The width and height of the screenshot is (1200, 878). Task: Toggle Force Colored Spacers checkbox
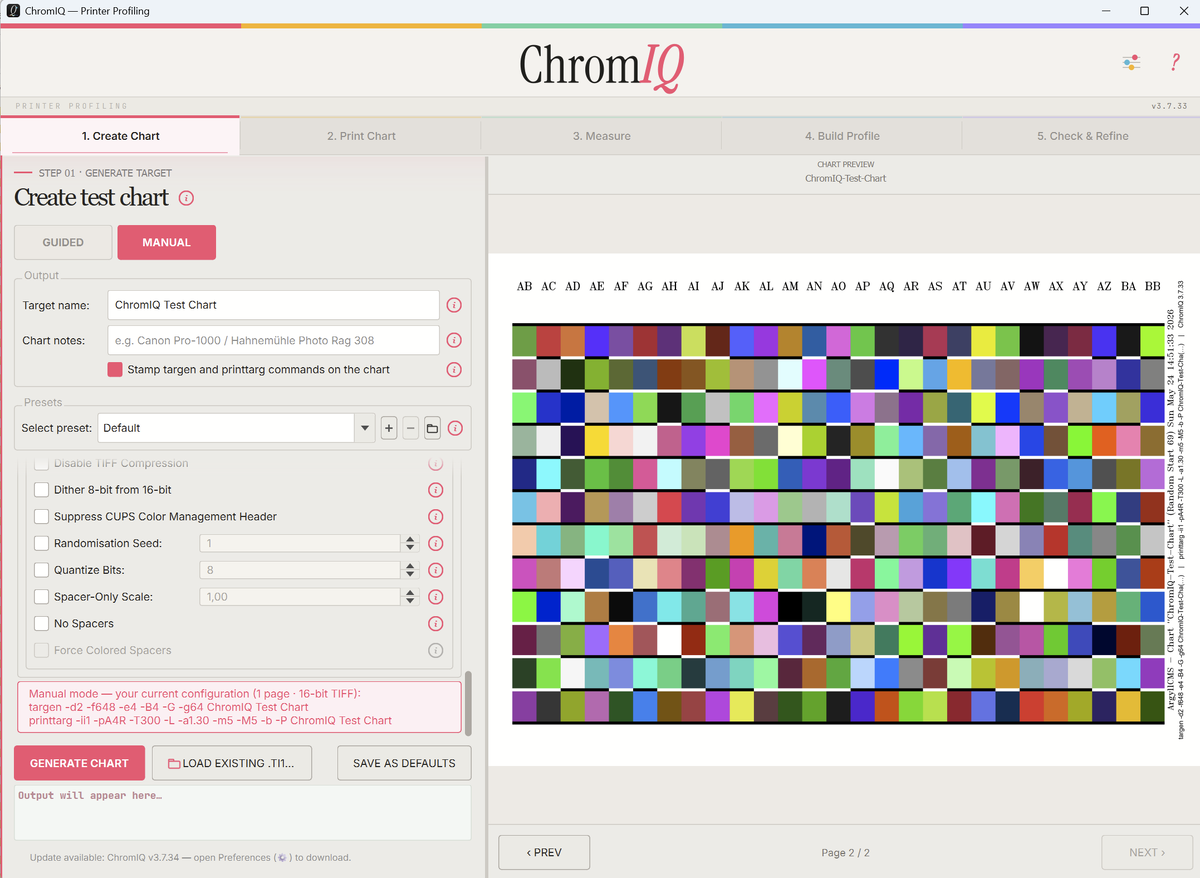click(x=41, y=651)
